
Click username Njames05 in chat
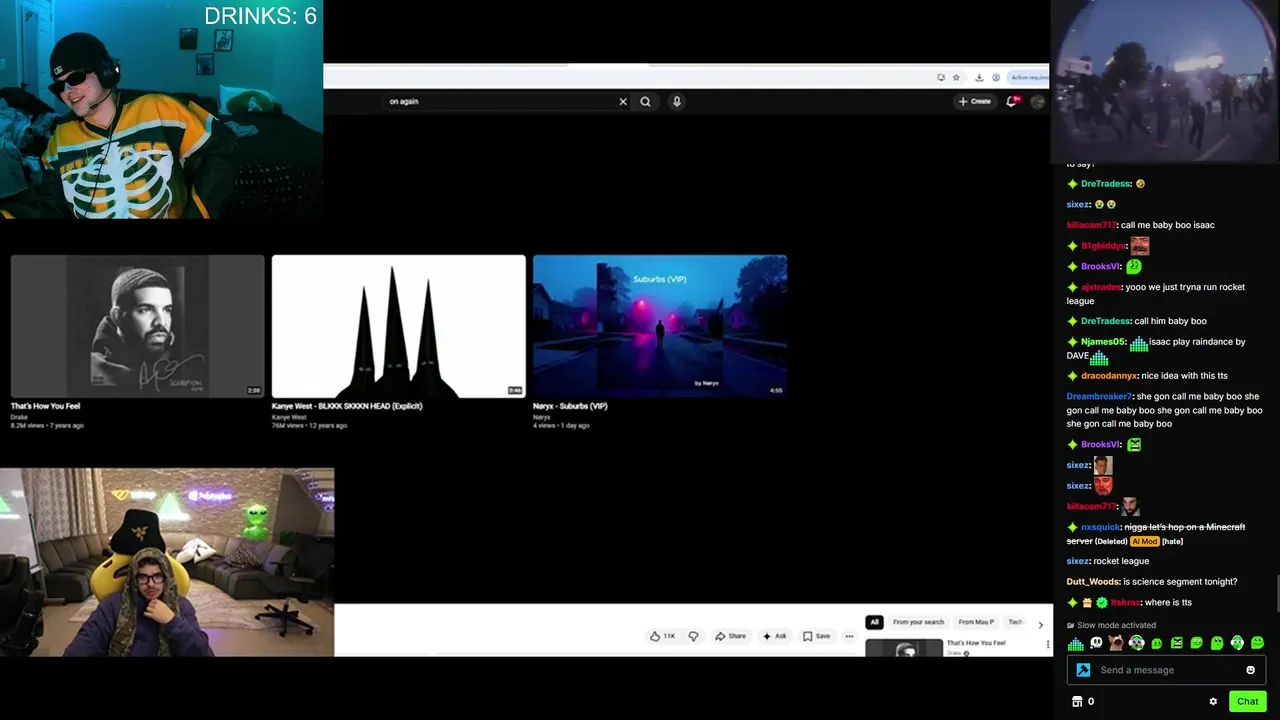pos(1103,342)
